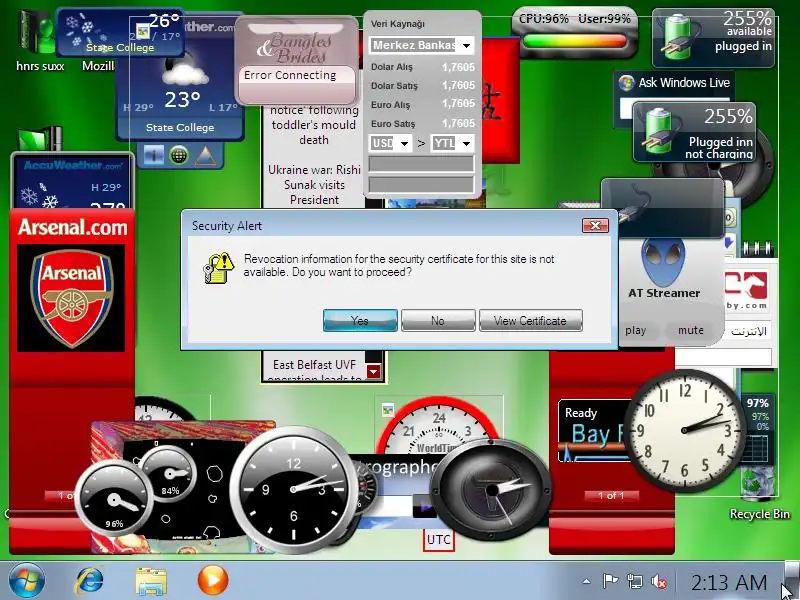
Task: Click the Ask Windows Live logo icon
Action: [x=627, y=83]
